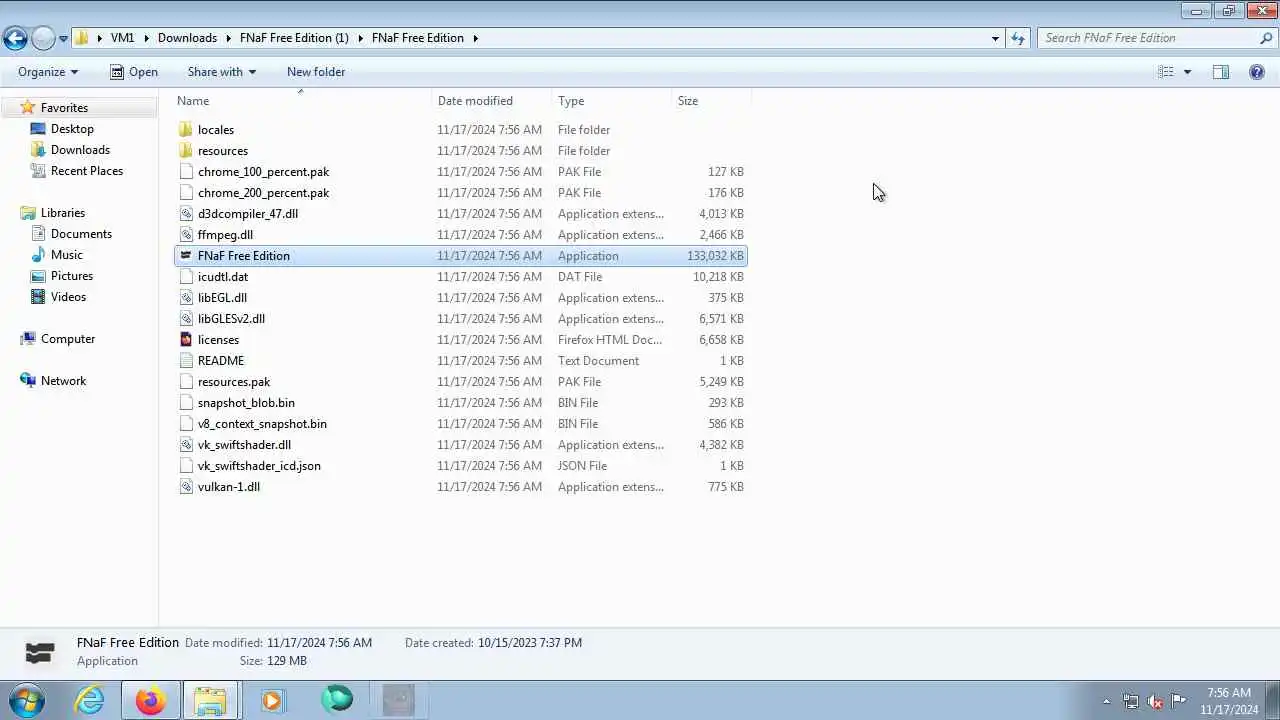
Task: Select libEGL.dll file icon
Action: [186, 298]
